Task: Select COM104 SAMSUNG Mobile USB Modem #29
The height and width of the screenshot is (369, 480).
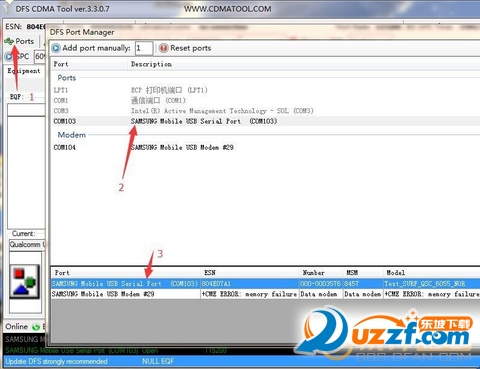Action: click(265, 147)
